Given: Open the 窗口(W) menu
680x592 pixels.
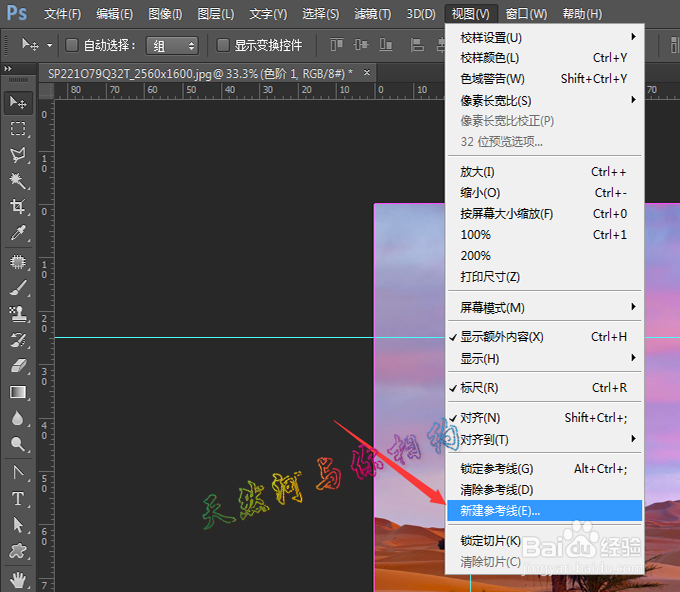Looking at the screenshot, I should pos(526,14).
